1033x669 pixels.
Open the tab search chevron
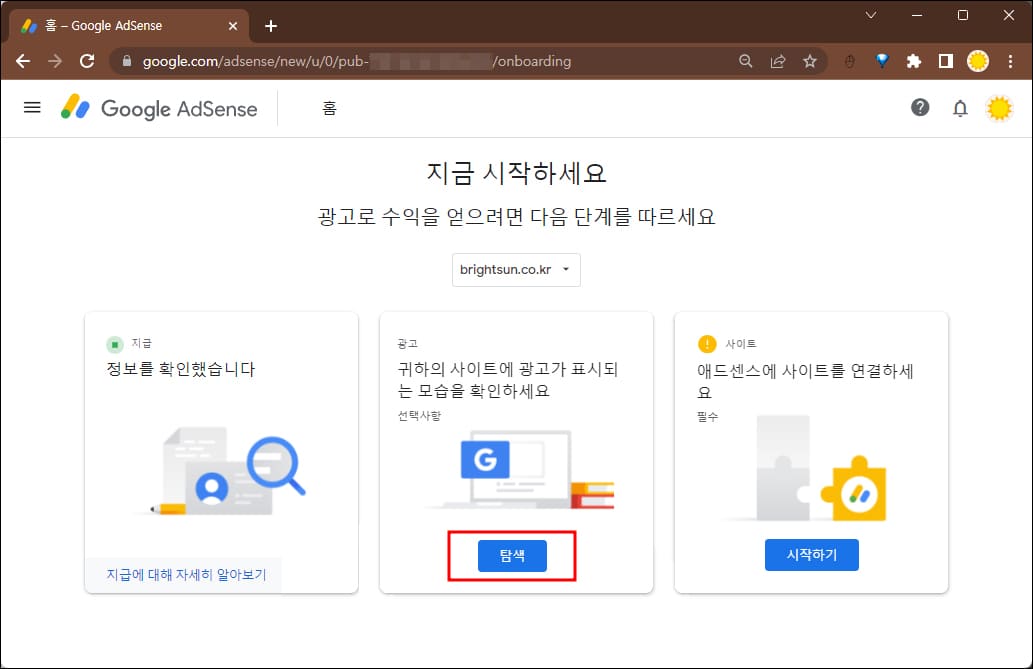coord(871,15)
